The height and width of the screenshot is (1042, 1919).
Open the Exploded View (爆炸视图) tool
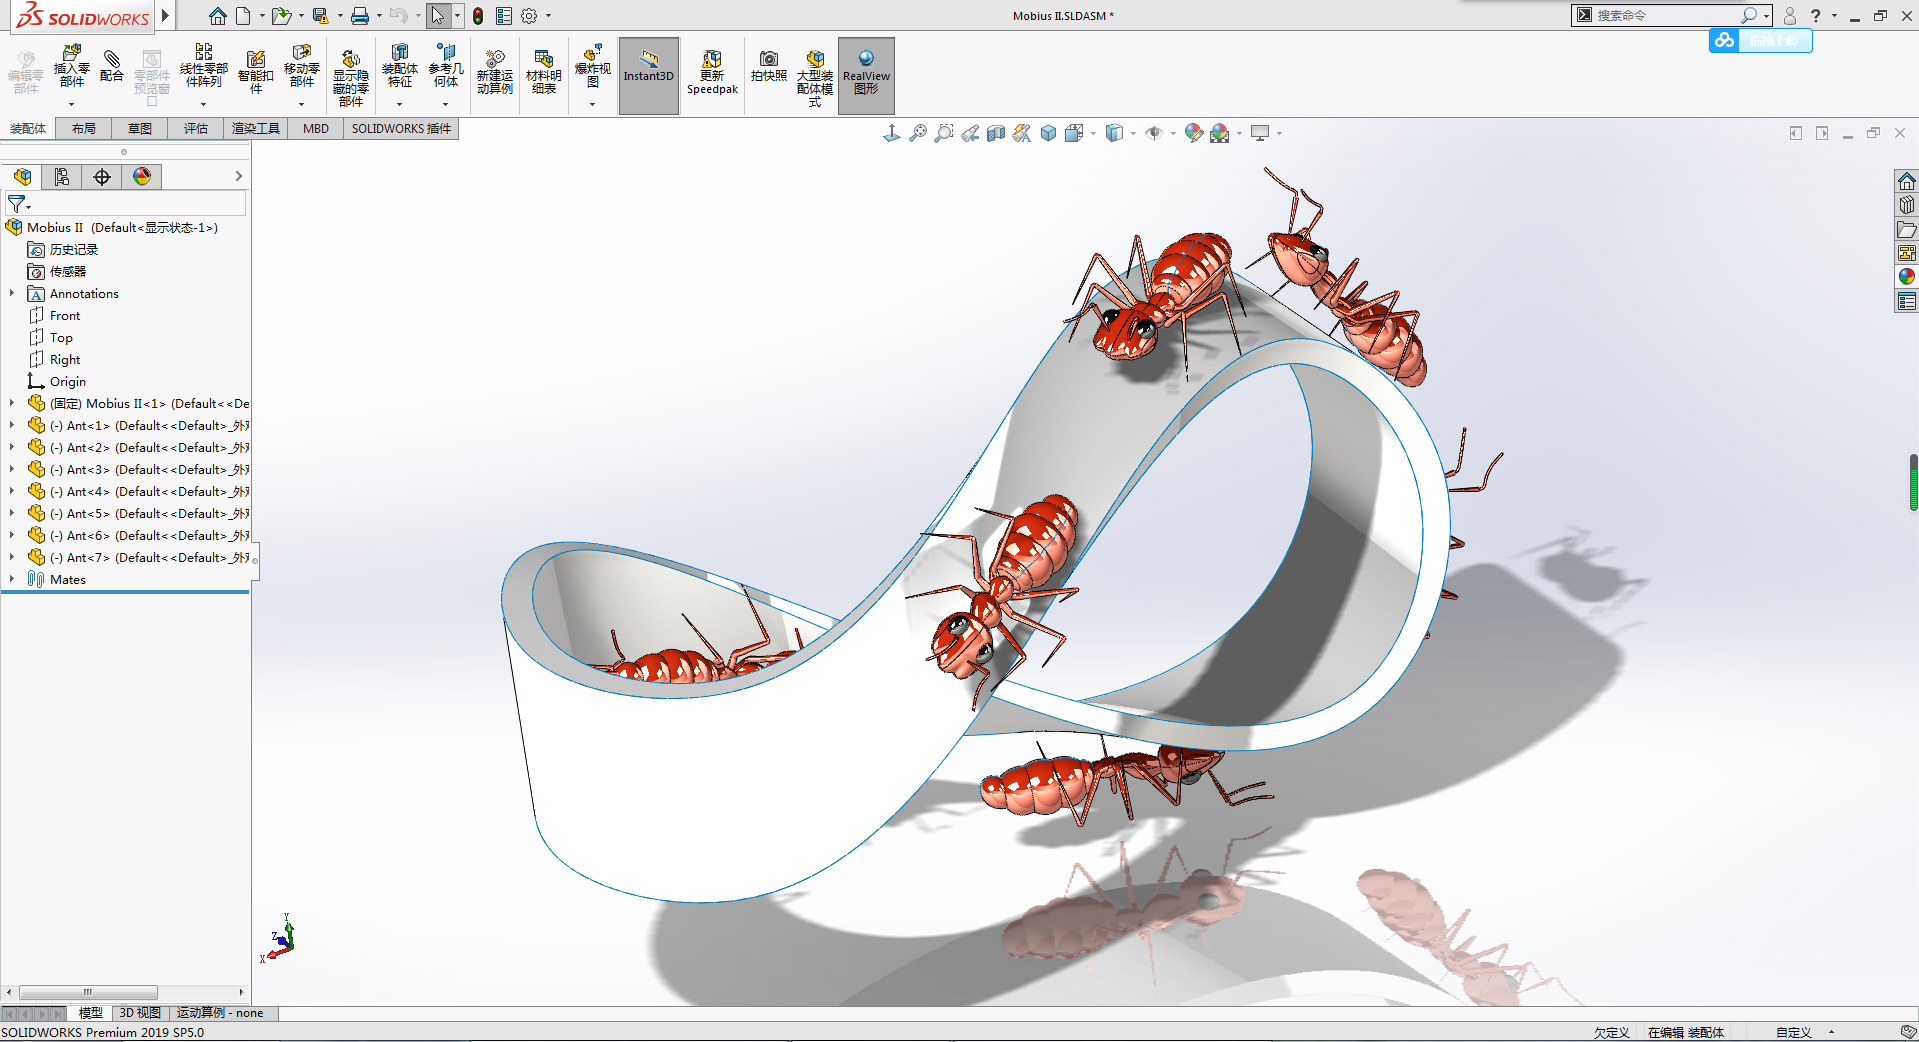click(592, 66)
